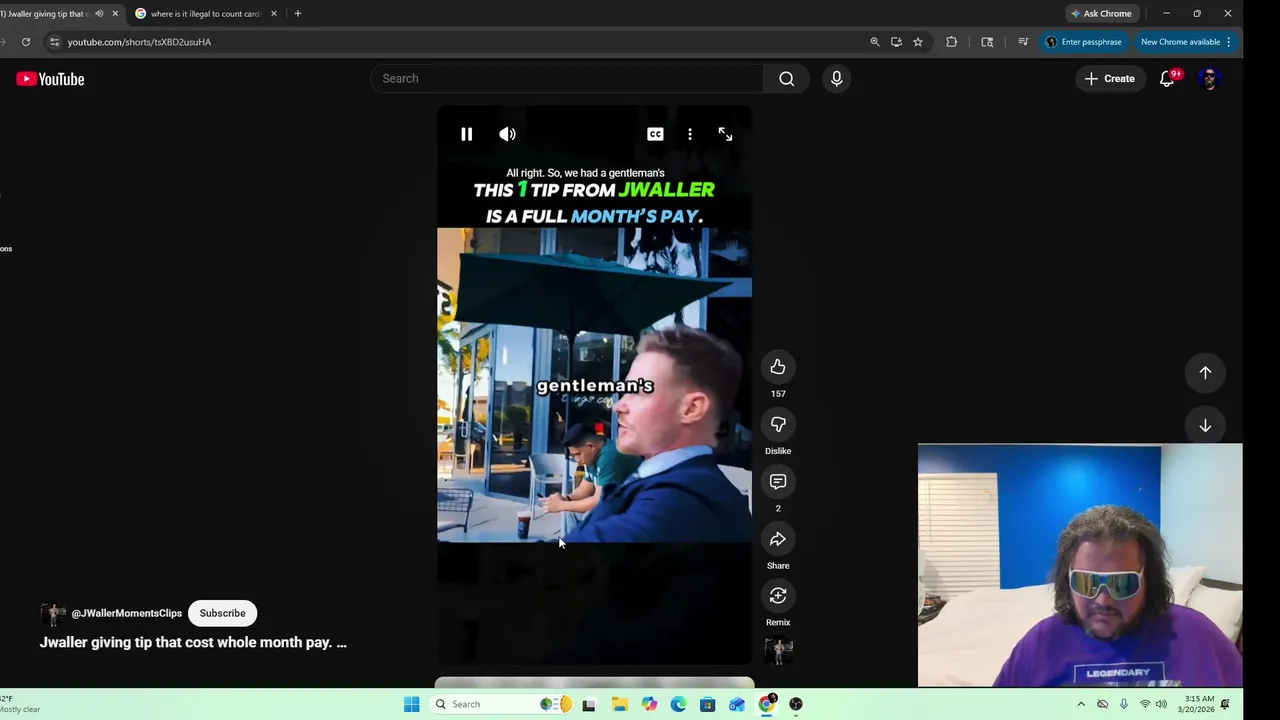Open the Chrome Extensions puzzle menu

(951, 42)
